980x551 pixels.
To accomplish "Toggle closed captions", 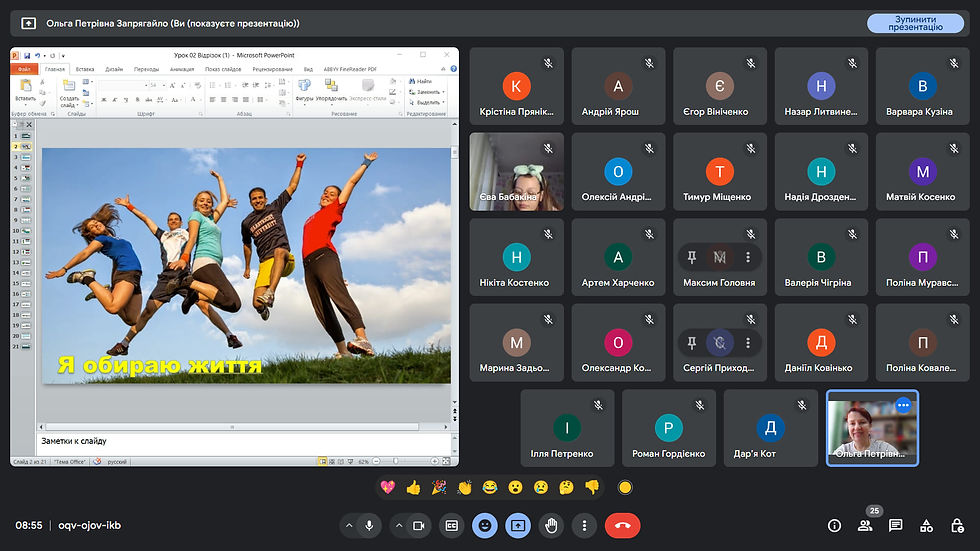I will click(452, 526).
